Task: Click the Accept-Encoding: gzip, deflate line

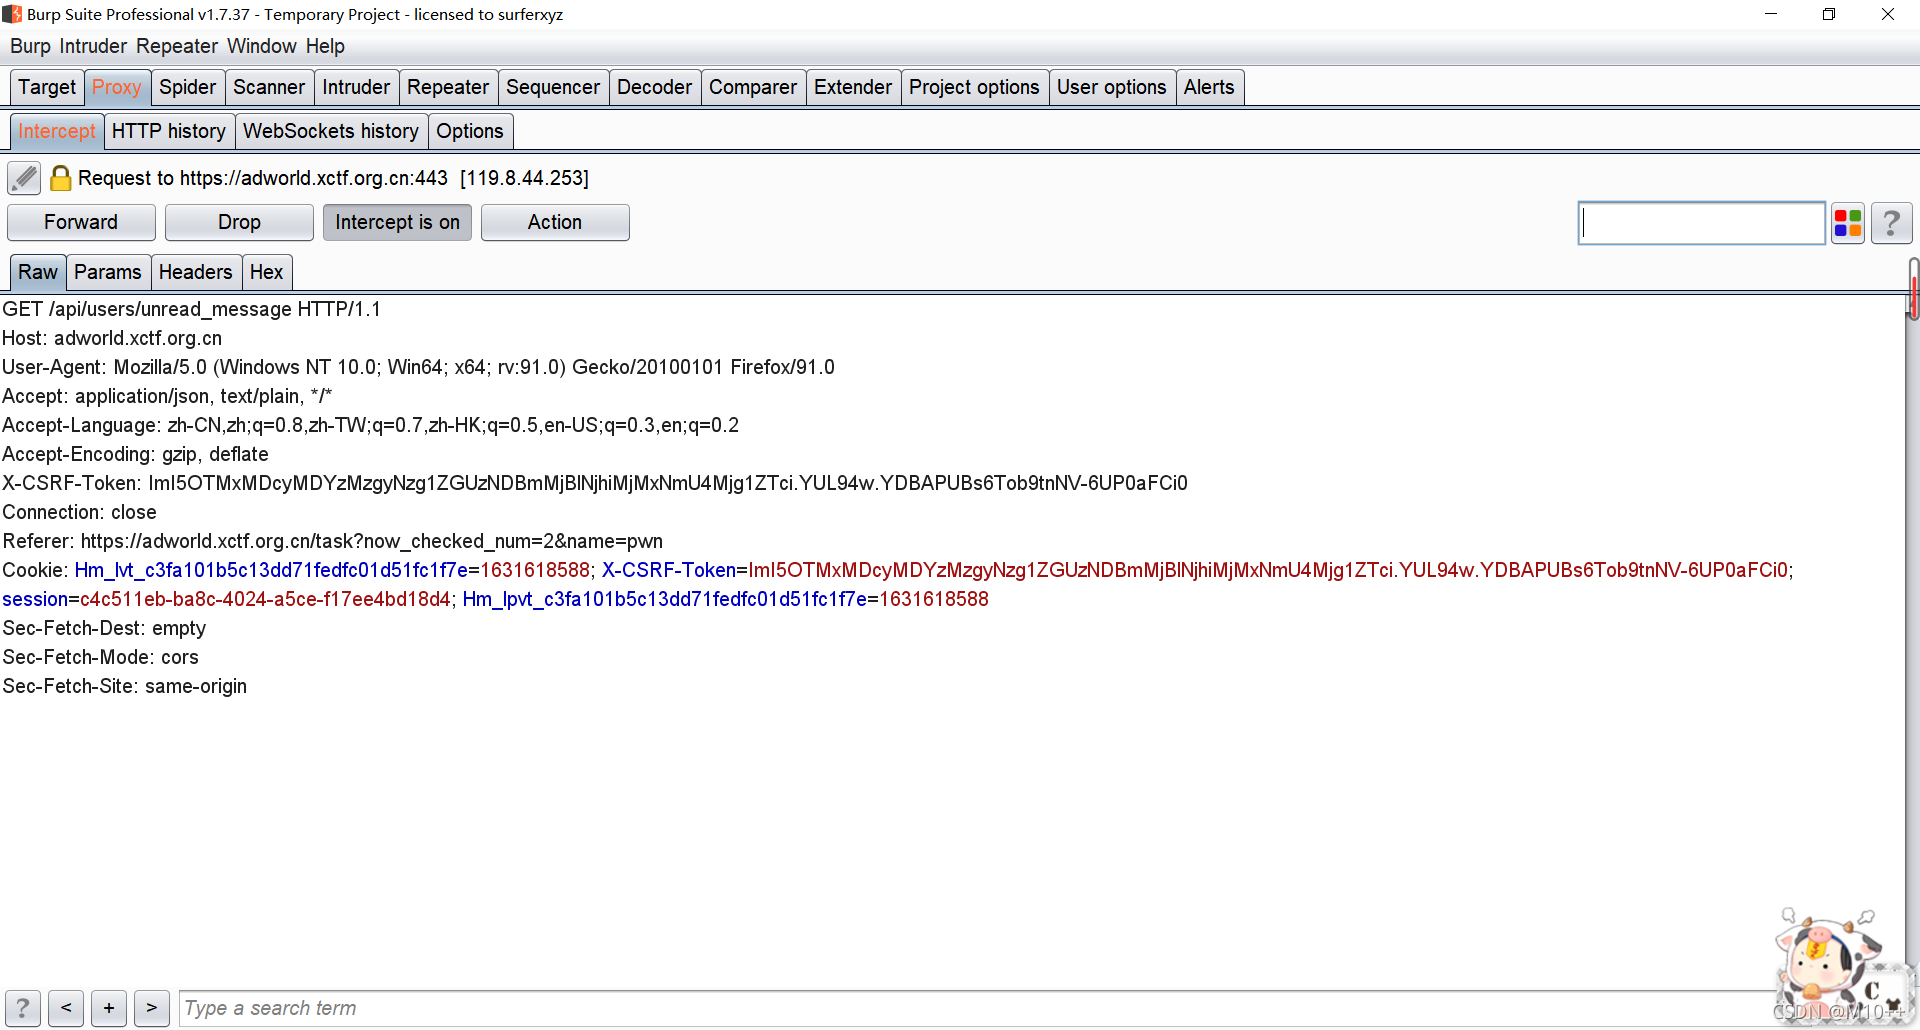Action: (135, 454)
